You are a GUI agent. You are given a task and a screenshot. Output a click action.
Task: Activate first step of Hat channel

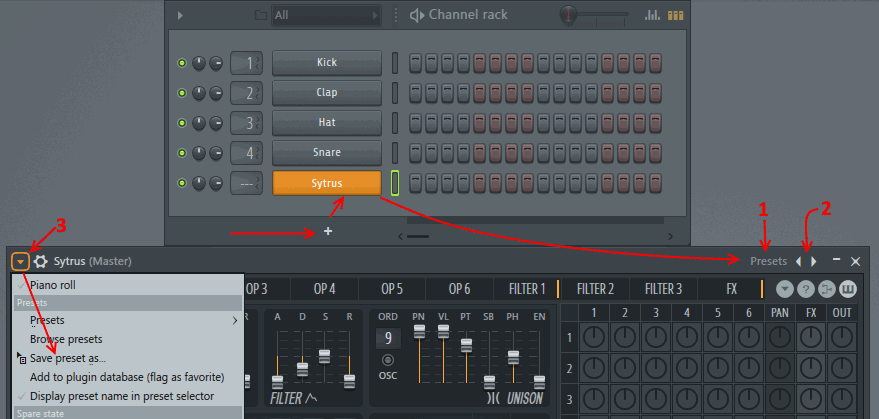416,123
